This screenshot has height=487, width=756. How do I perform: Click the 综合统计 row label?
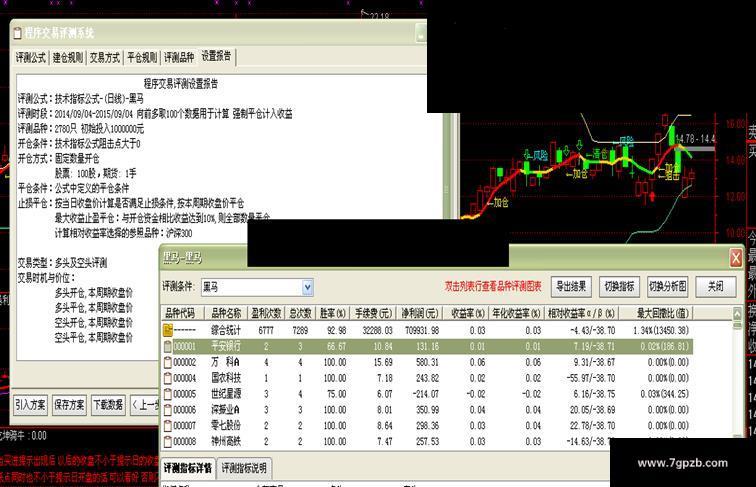point(226,330)
